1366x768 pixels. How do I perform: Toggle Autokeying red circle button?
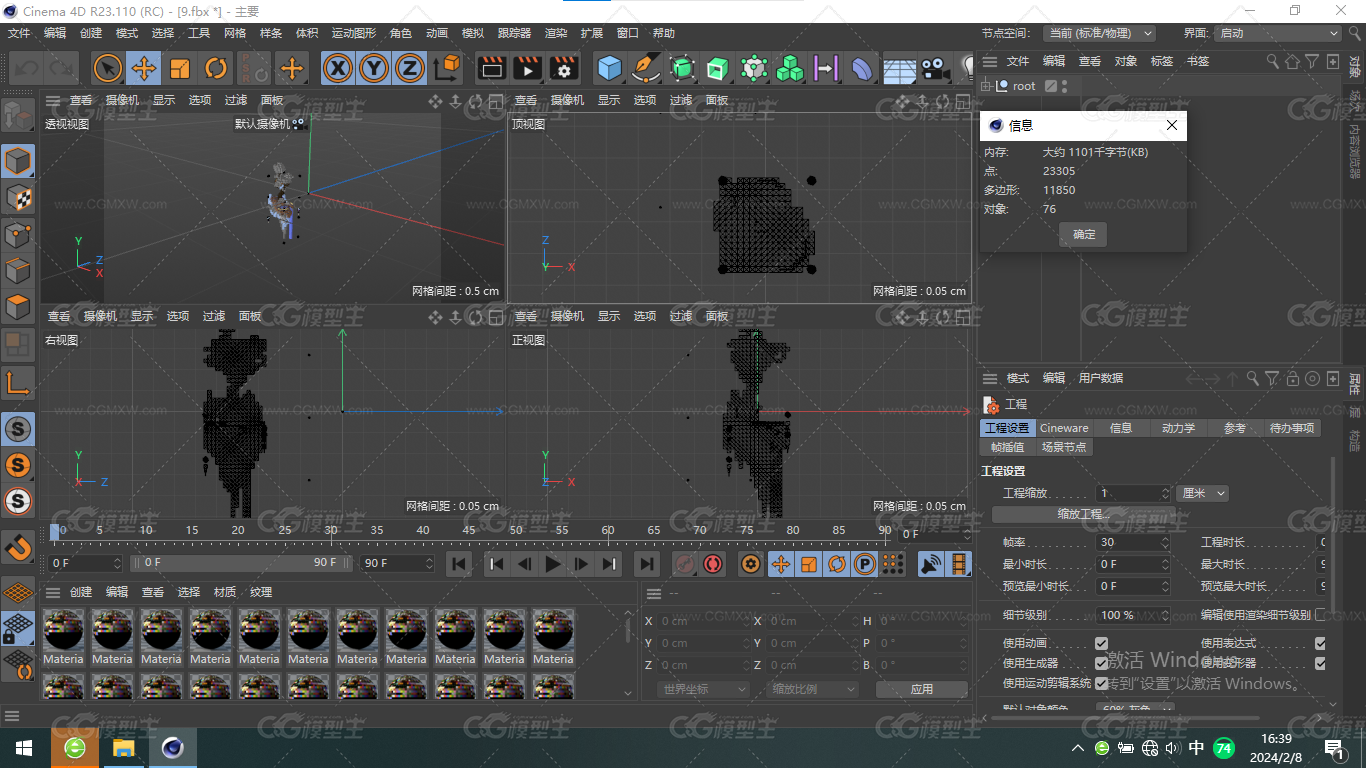pyautogui.click(x=713, y=564)
